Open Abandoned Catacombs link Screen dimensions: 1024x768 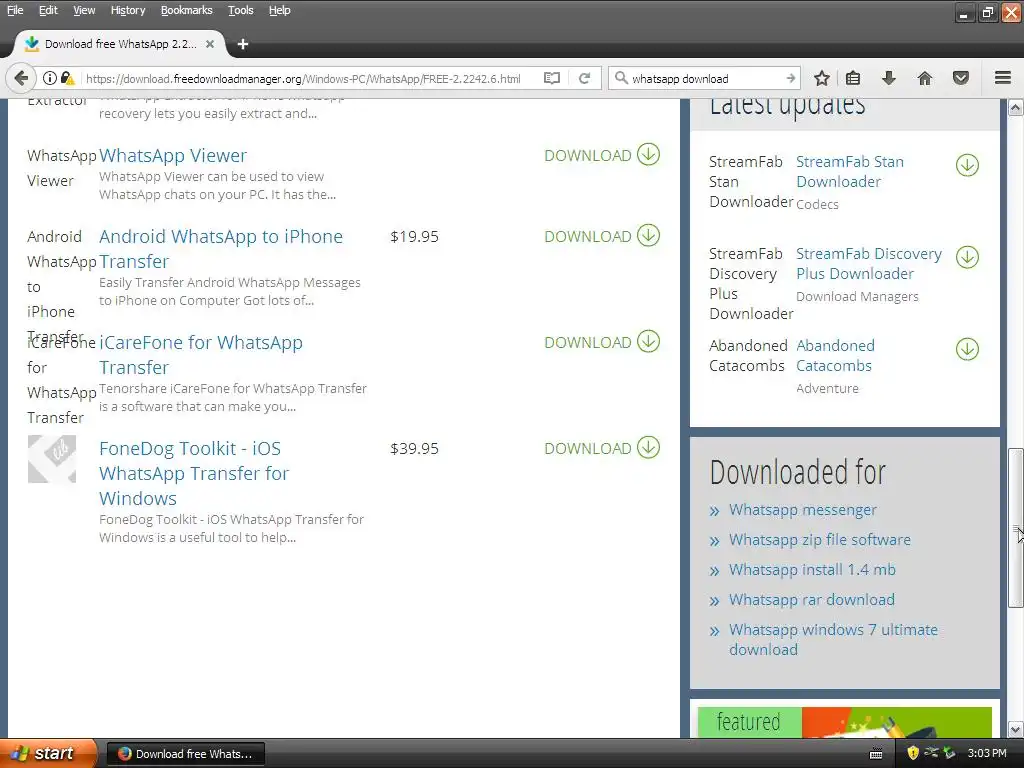click(835, 355)
